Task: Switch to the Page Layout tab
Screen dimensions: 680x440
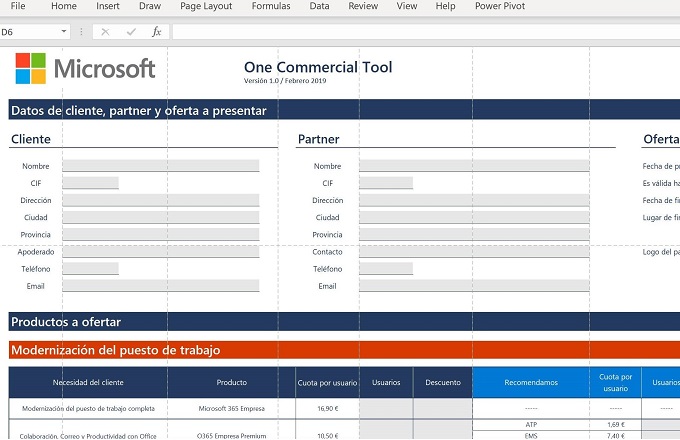Action: tap(206, 6)
